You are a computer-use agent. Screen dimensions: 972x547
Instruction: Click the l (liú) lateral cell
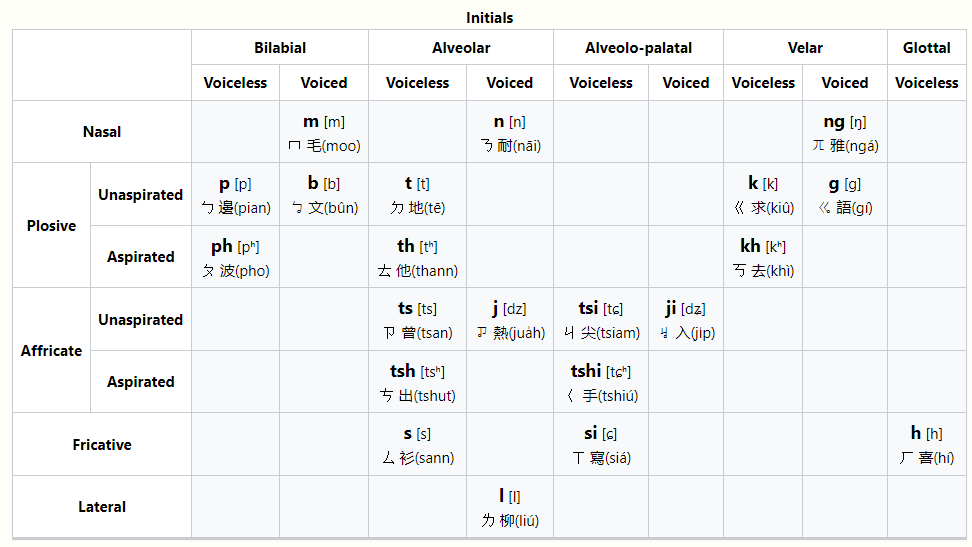tap(509, 507)
